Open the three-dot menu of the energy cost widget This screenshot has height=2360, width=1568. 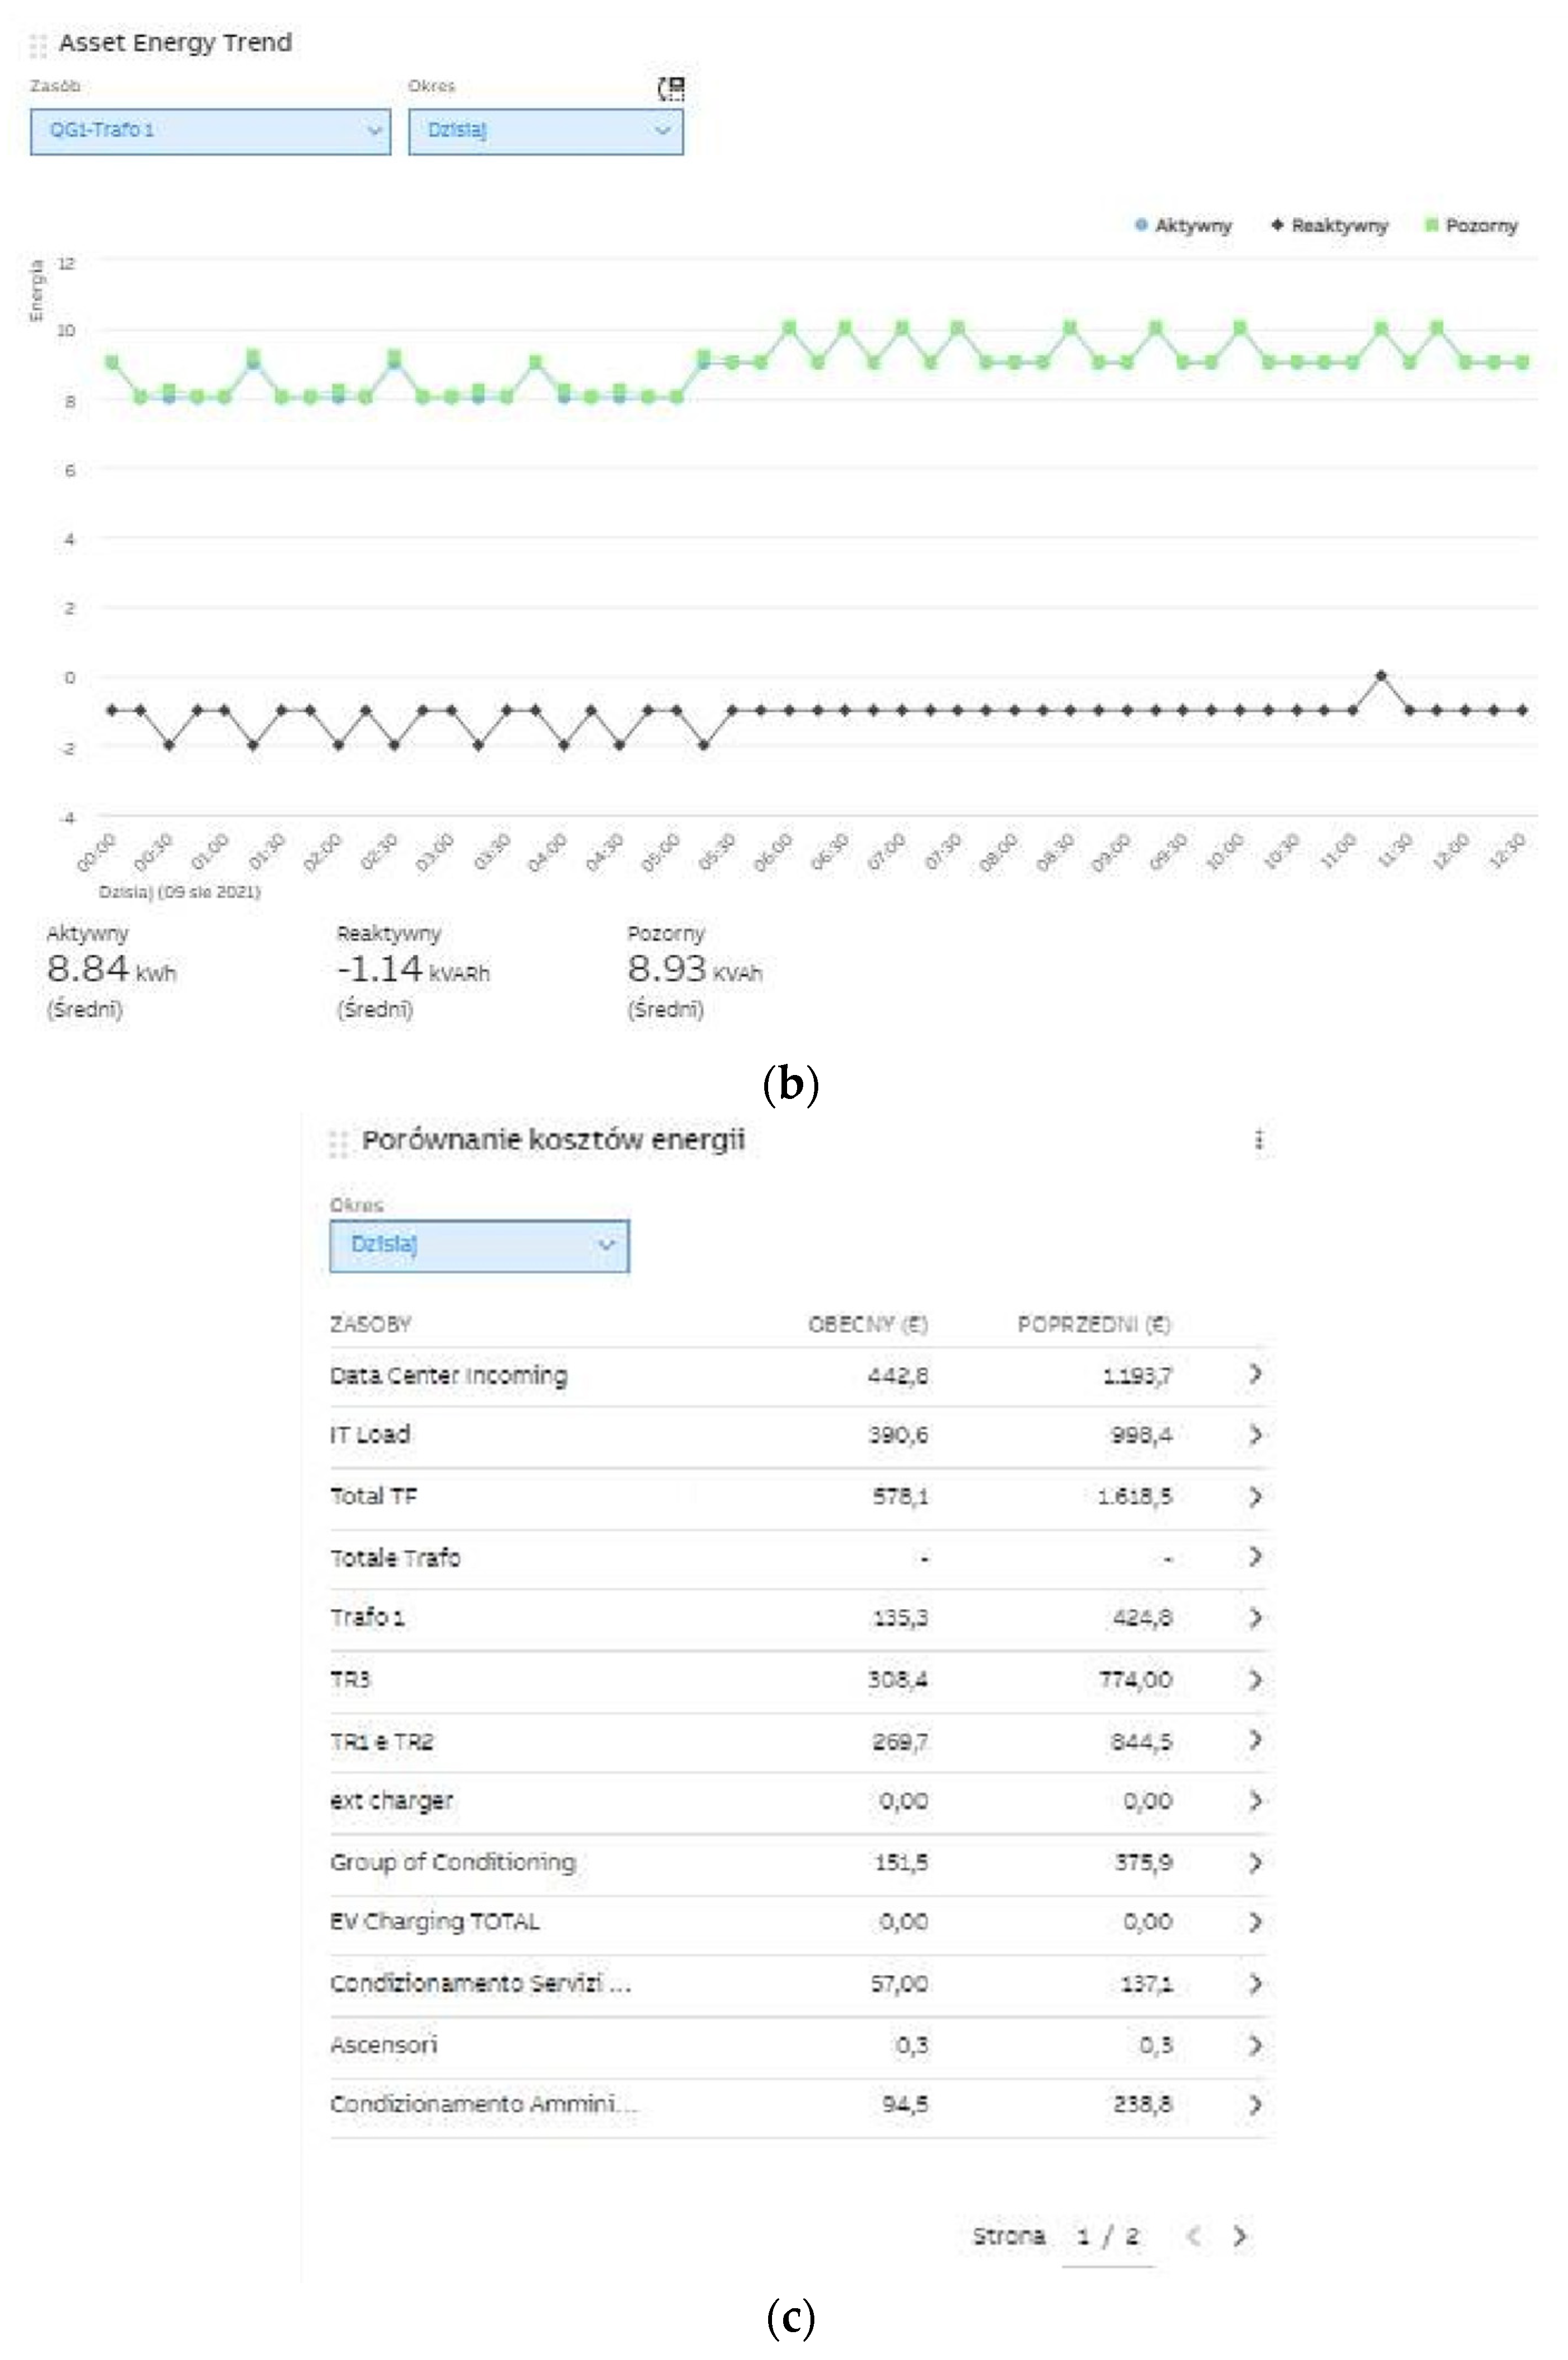point(1258,1139)
